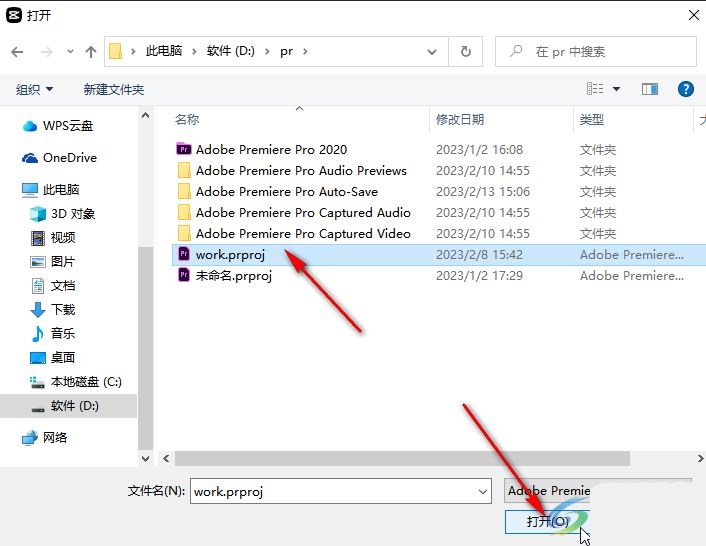Click 新建文件夹 to create folder
This screenshot has height=546, width=706.
(x=114, y=90)
